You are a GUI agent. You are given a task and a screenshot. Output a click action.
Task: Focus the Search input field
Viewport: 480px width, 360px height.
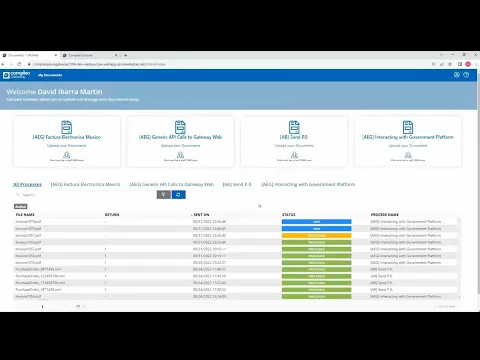click(85, 195)
